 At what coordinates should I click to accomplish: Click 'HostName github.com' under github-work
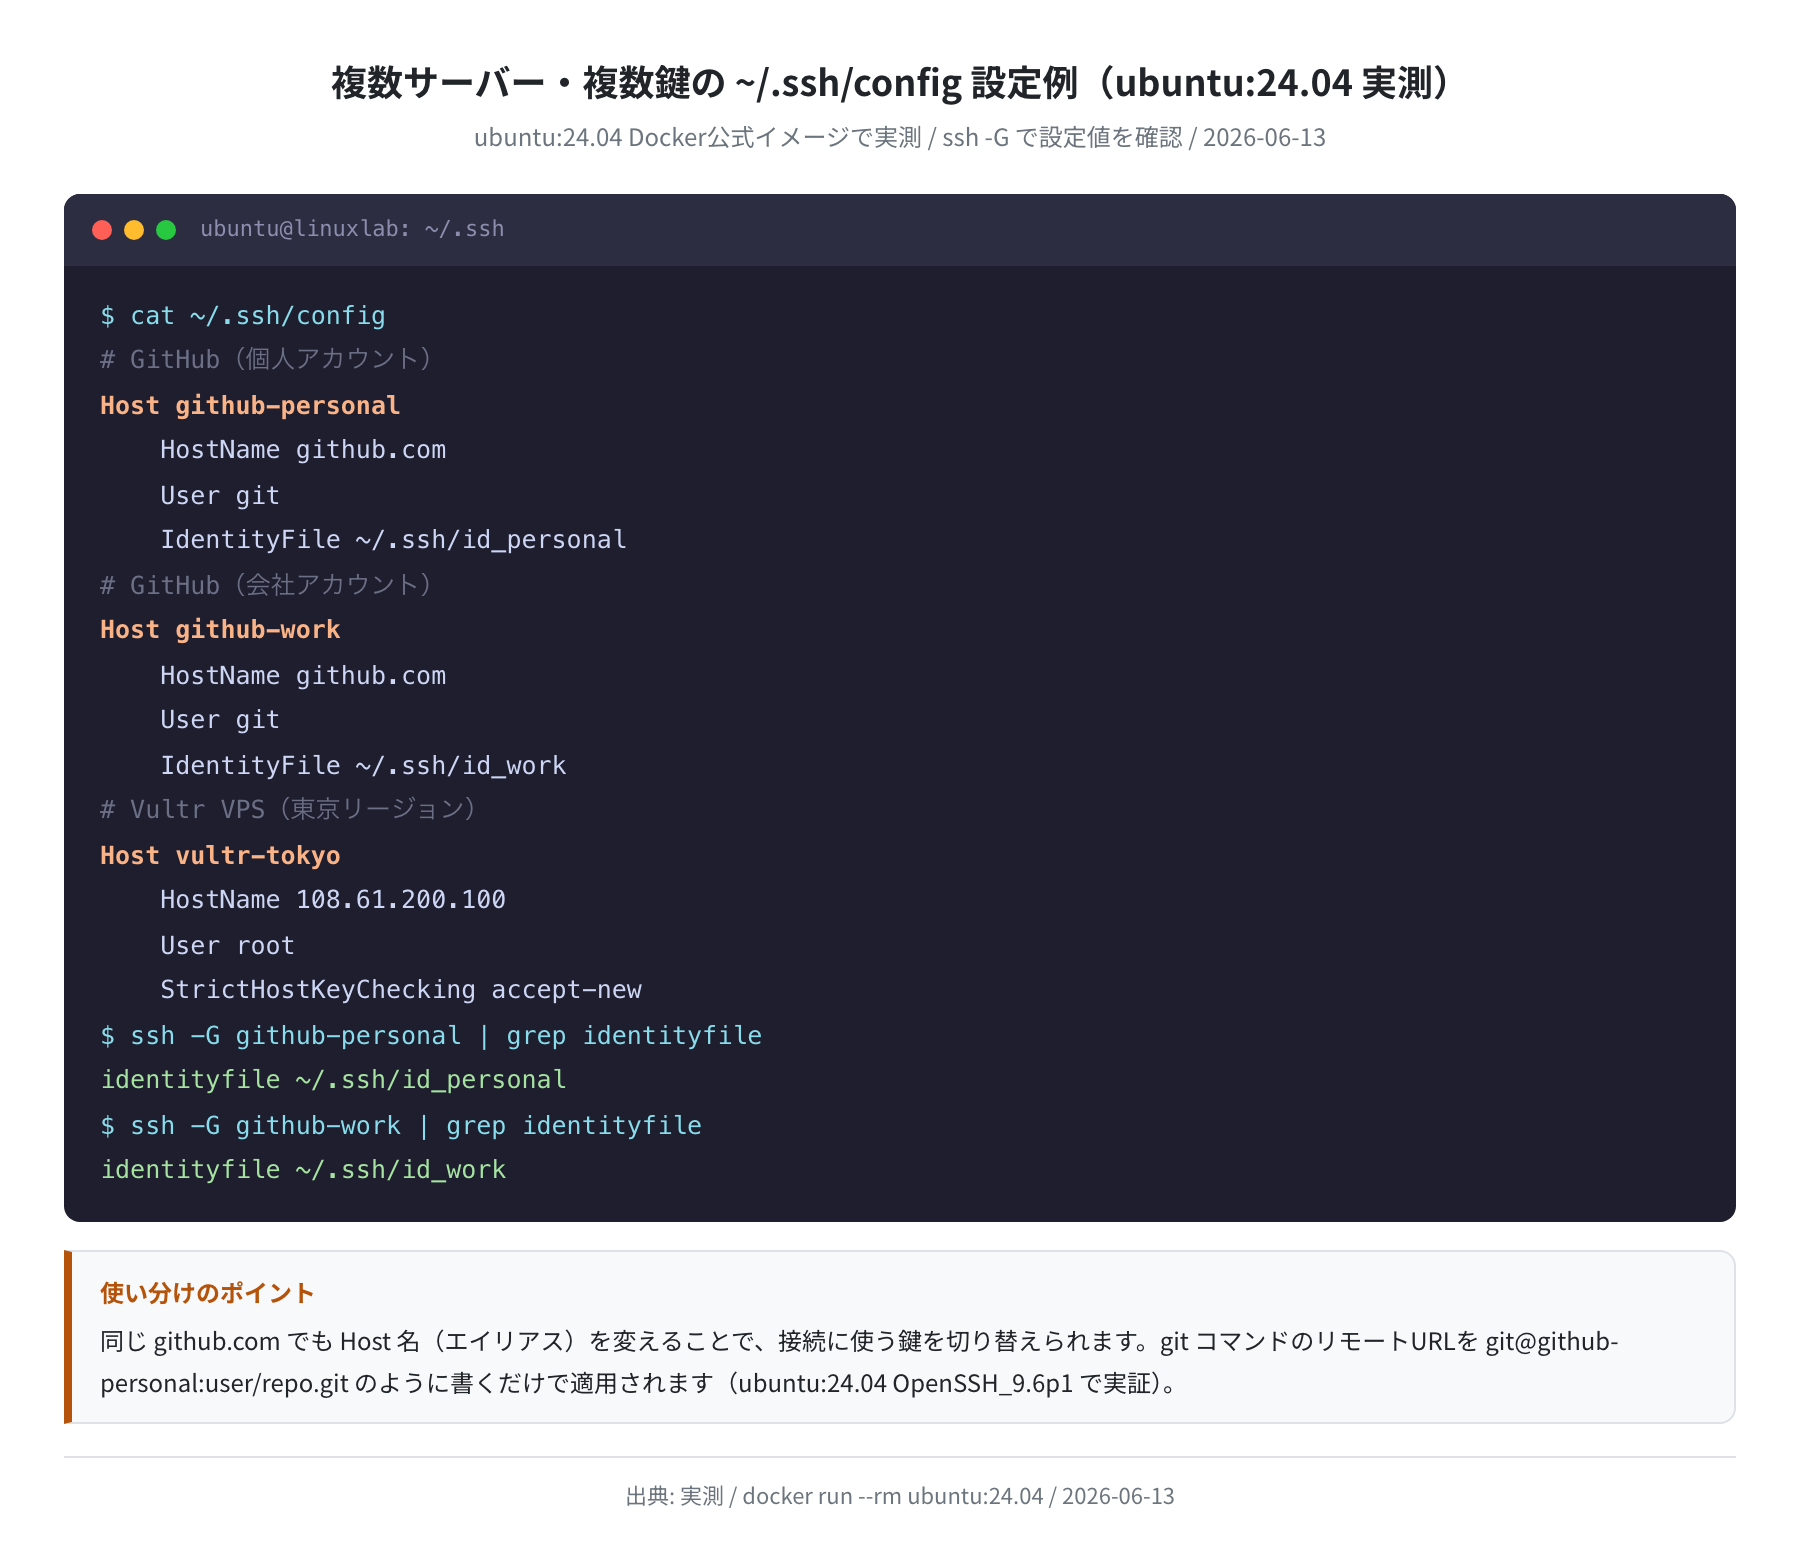coord(303,676)
